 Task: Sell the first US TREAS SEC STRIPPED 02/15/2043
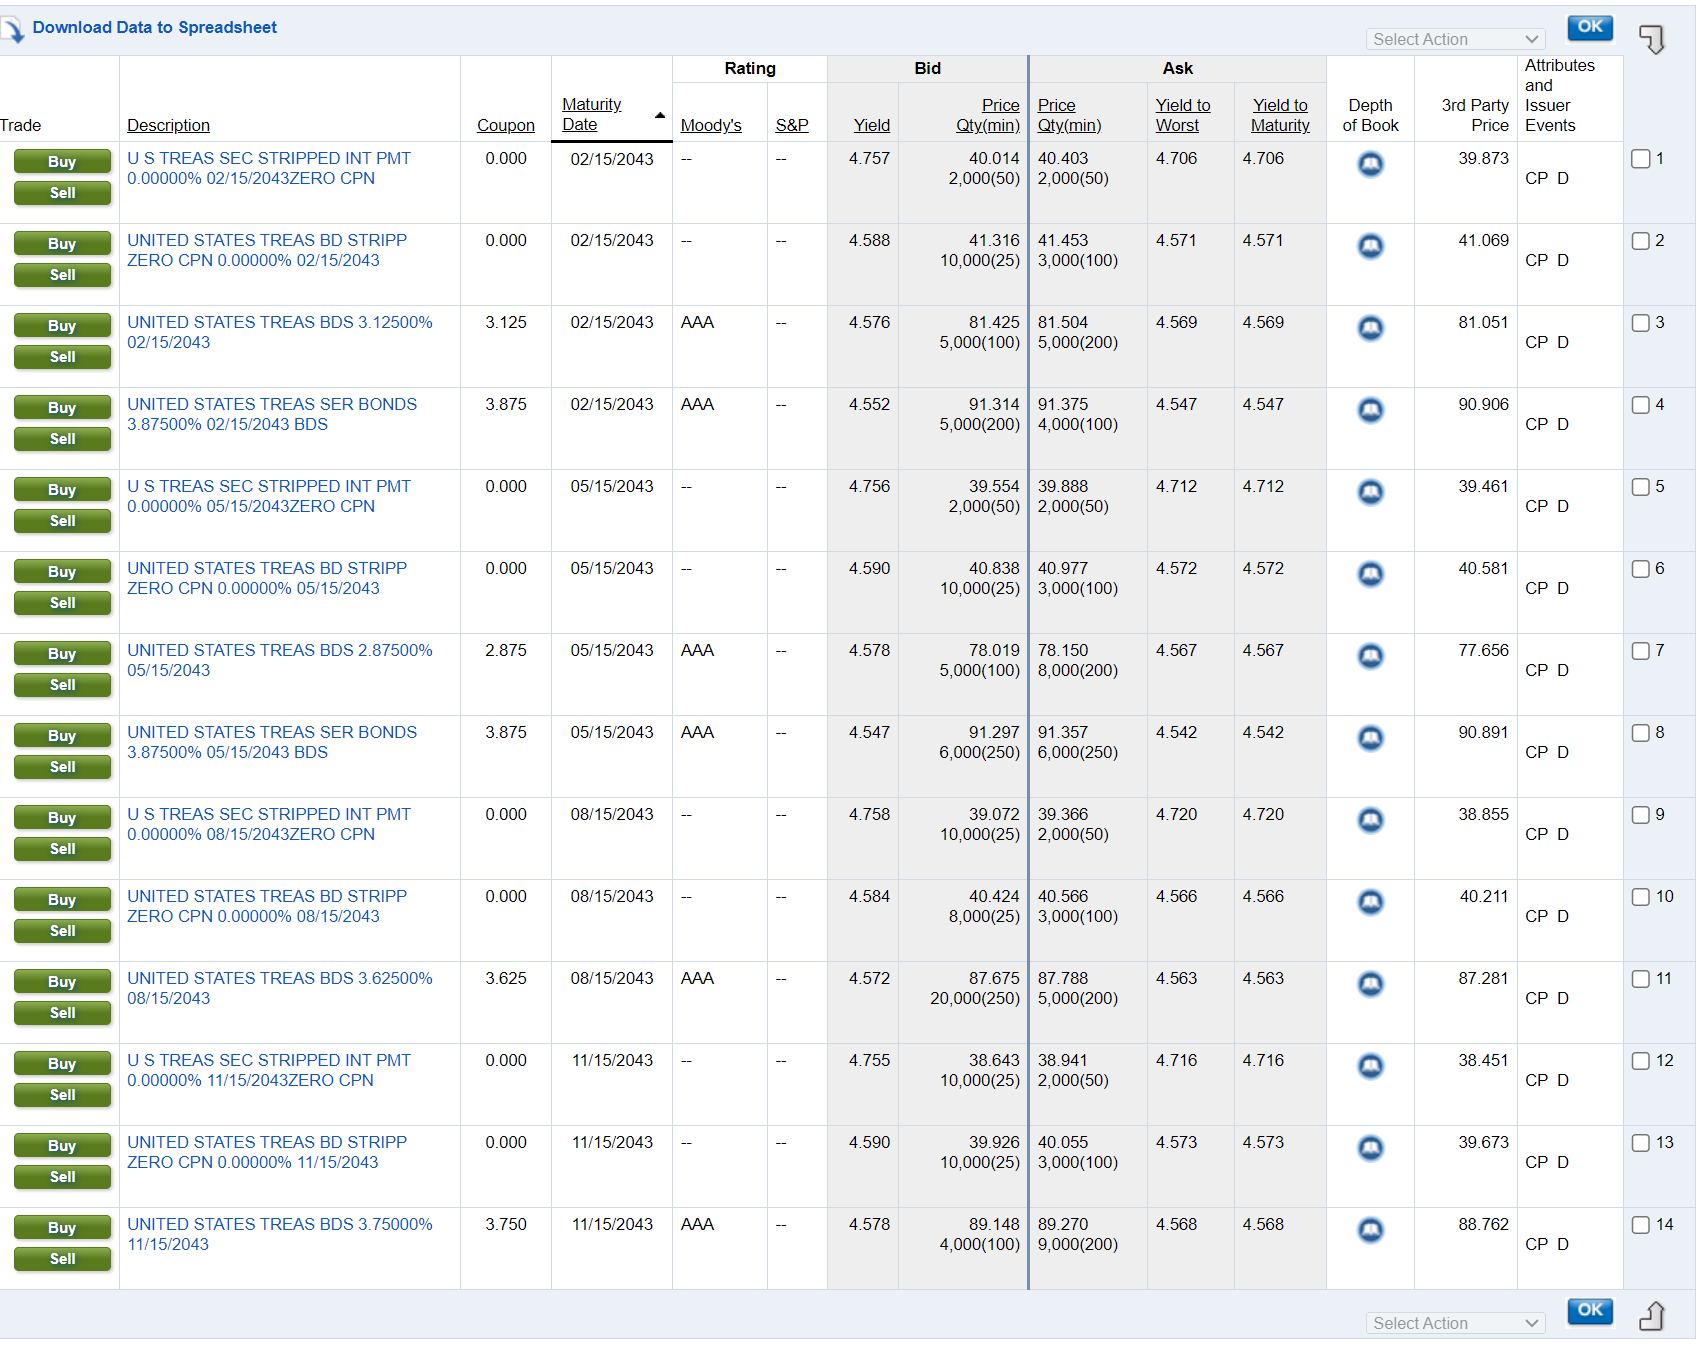(x=62, y=193)
